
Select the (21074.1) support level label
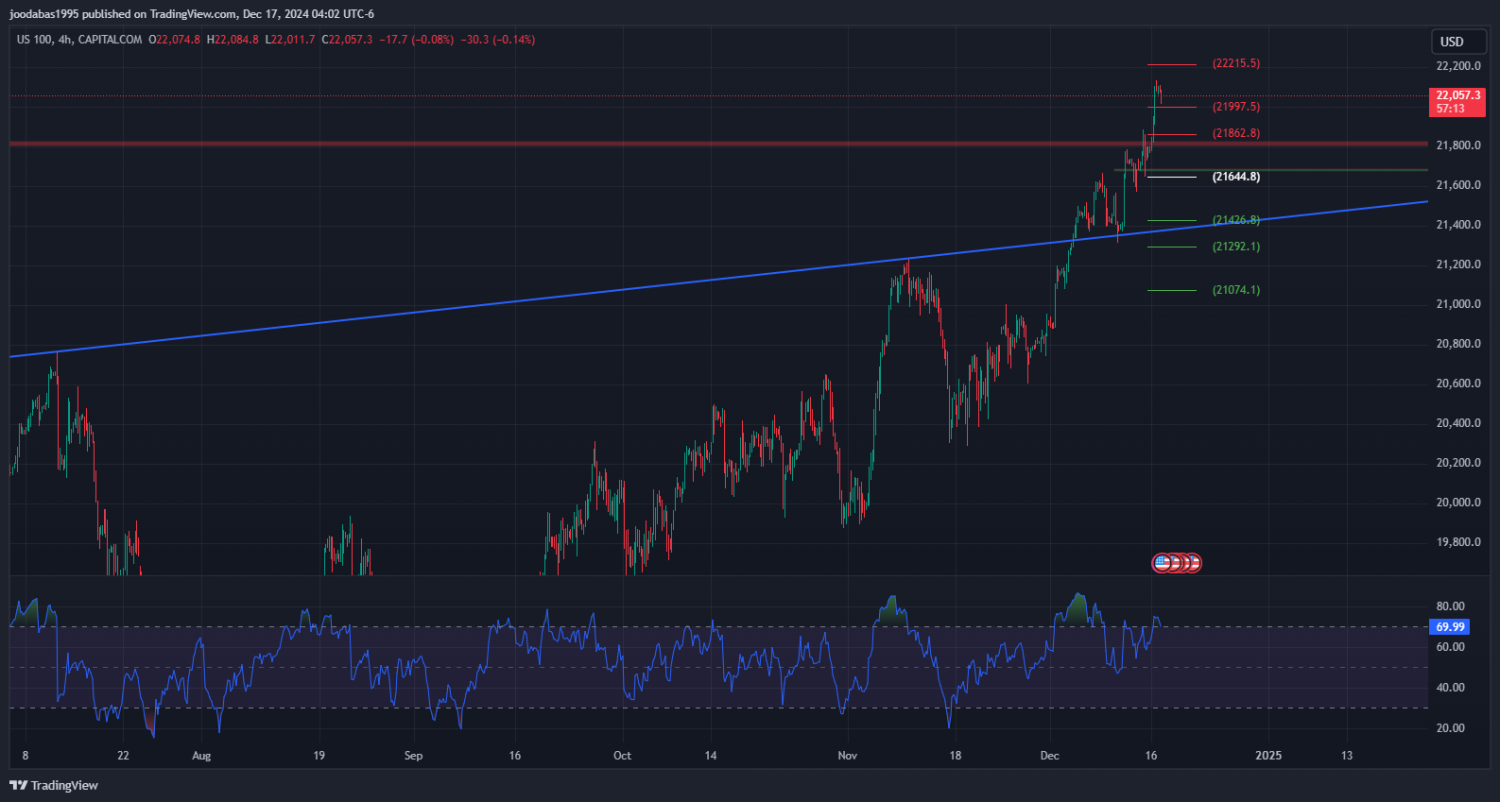pos(1235,290)
